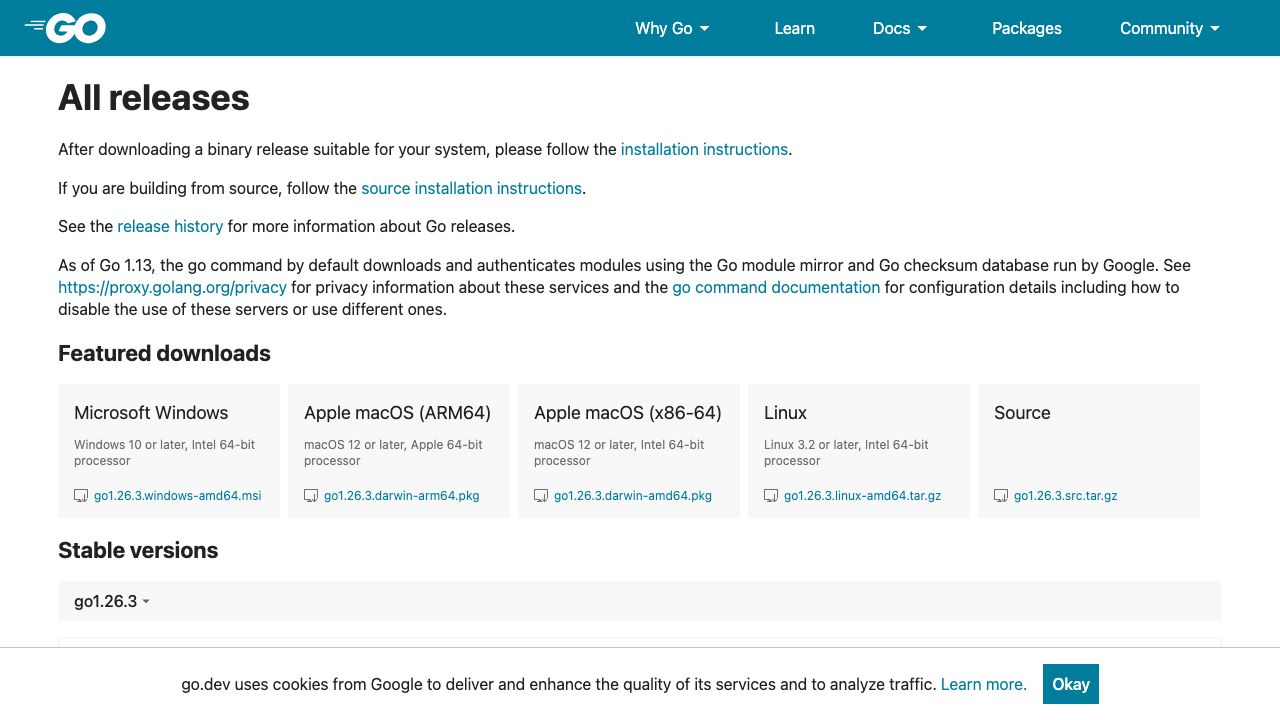
Task: Click the Source card heading
Action: [1022, 413]
